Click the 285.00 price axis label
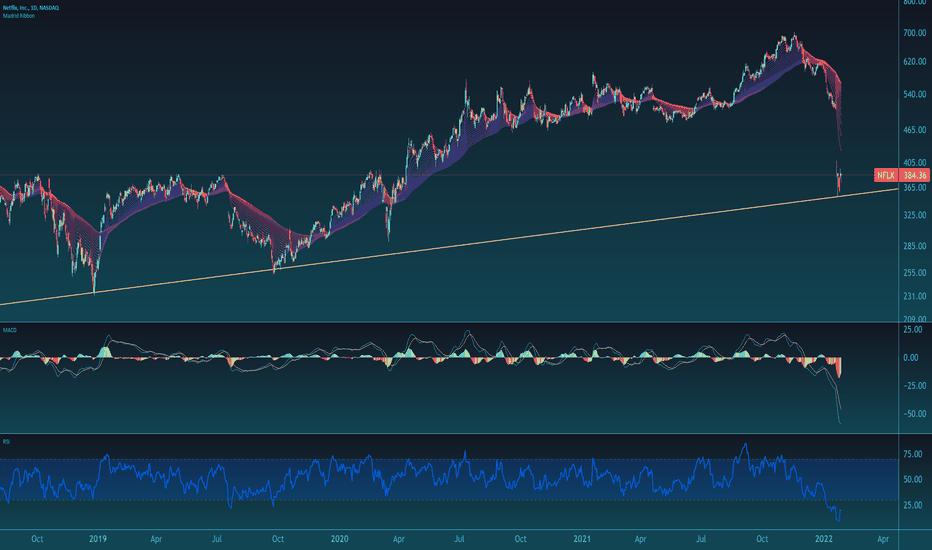This screenshot has width=932, height=550. pyautogui.click(x=915, y=246)
